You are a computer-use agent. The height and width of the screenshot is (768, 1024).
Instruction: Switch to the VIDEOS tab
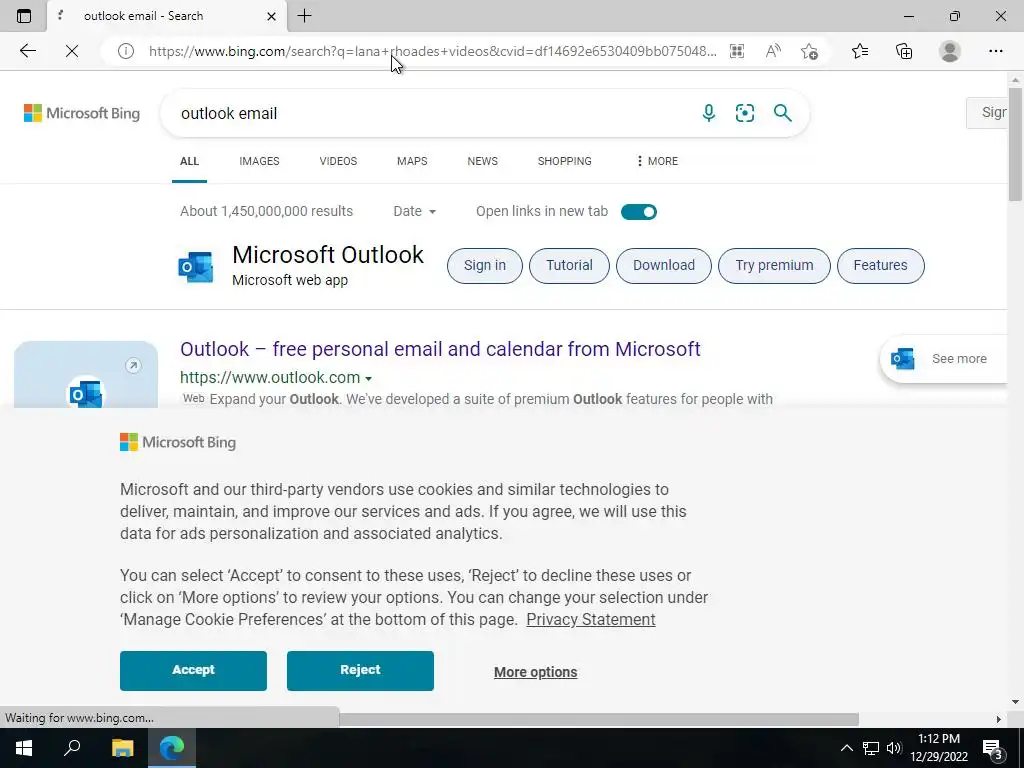point(338,161)
